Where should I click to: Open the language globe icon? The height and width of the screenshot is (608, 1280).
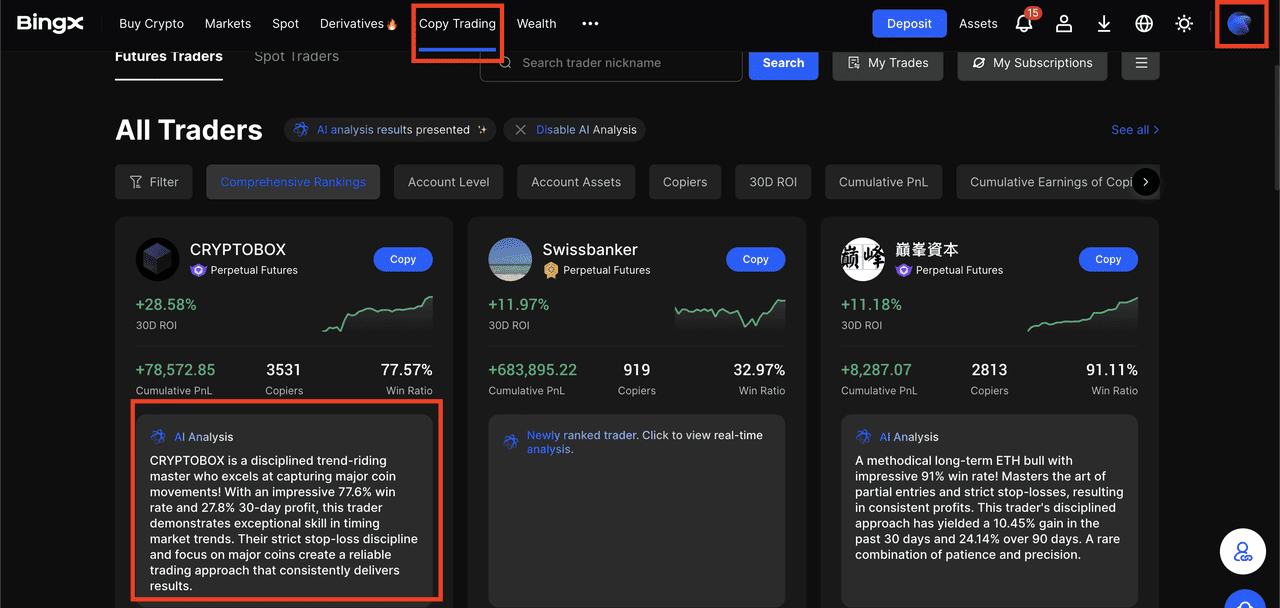tap(1144, 23)
